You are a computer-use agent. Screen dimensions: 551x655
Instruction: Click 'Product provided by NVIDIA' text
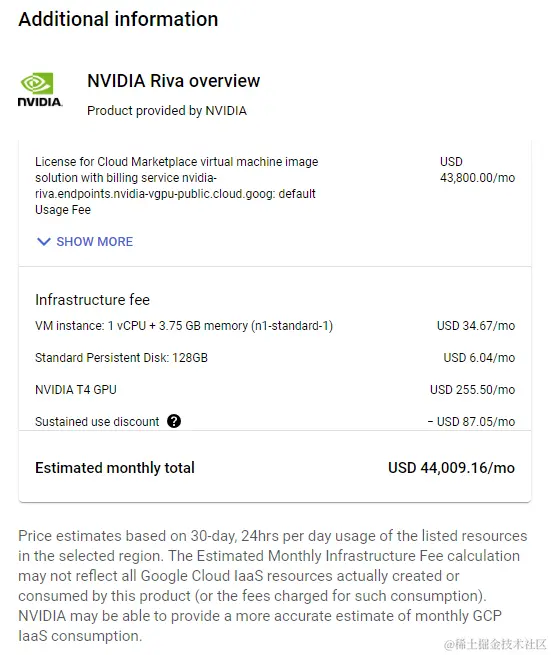point(167,111)
